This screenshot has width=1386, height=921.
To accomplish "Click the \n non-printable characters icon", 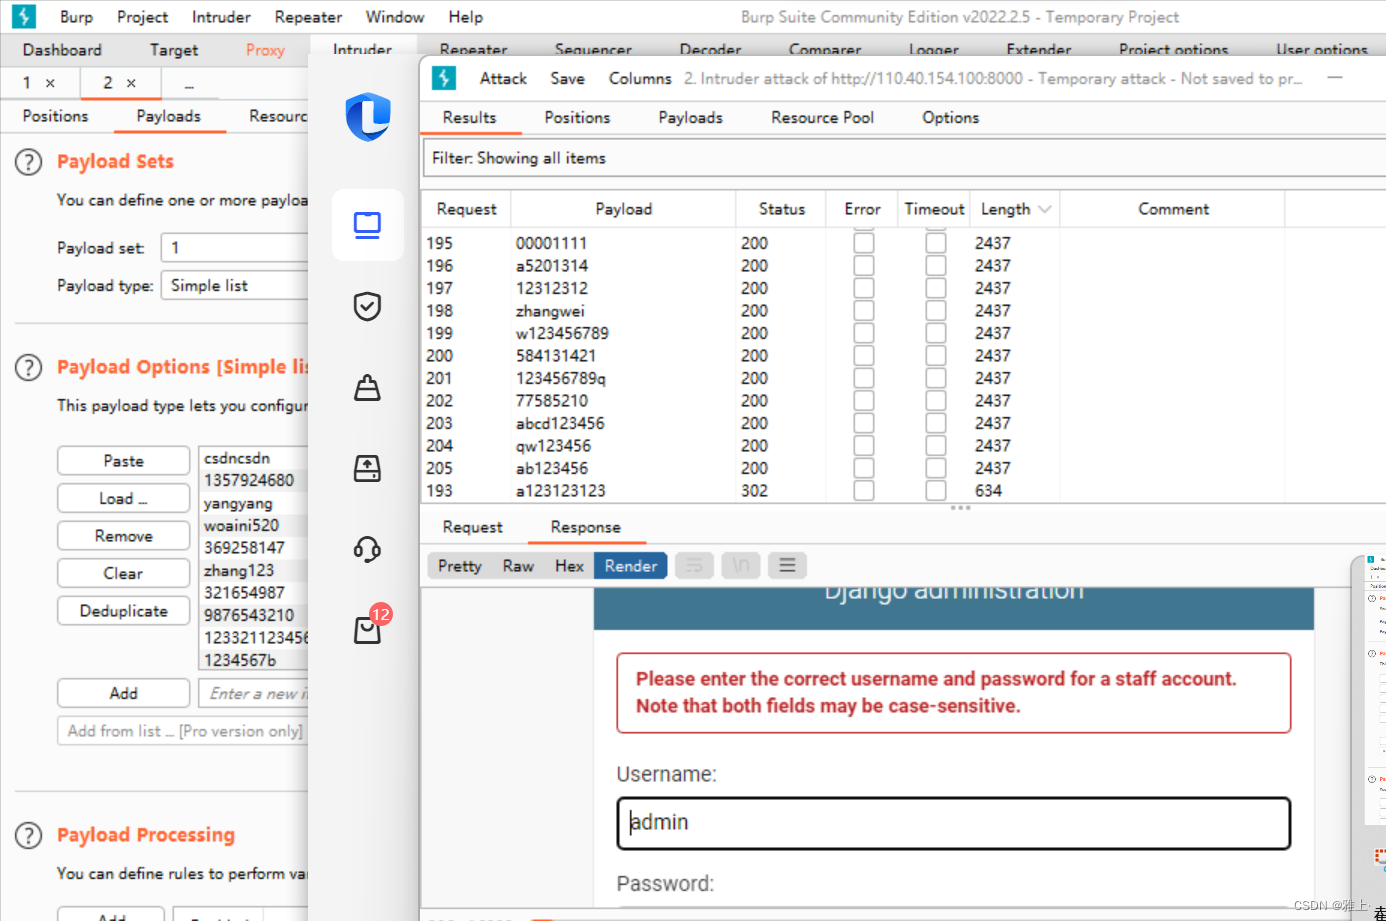I will [x=740, y=565].
